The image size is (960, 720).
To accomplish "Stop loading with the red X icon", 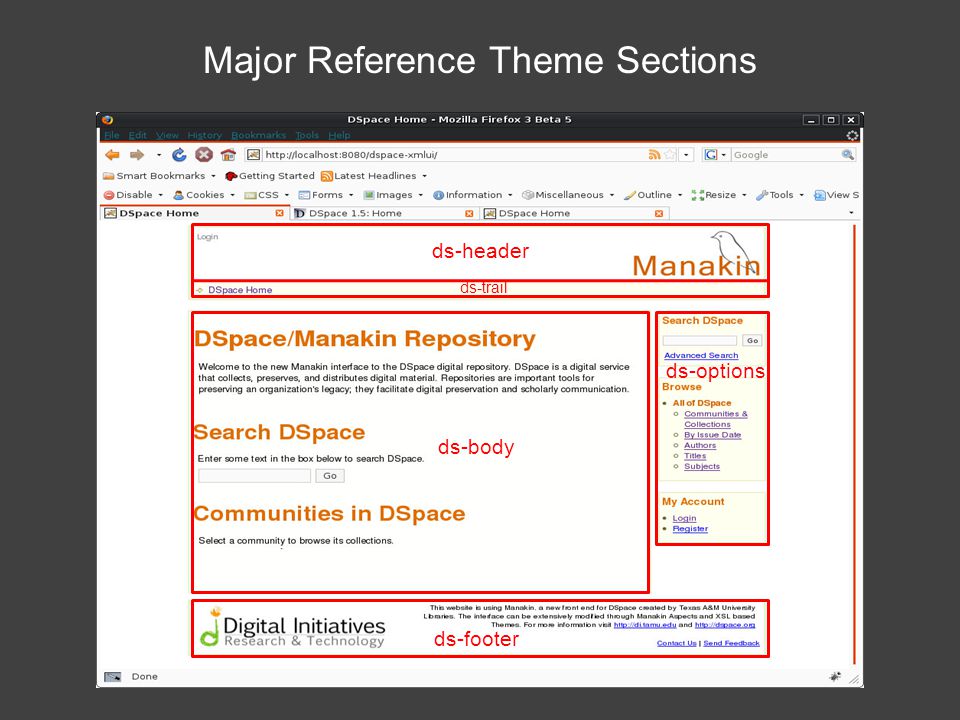I will (204, 155).
